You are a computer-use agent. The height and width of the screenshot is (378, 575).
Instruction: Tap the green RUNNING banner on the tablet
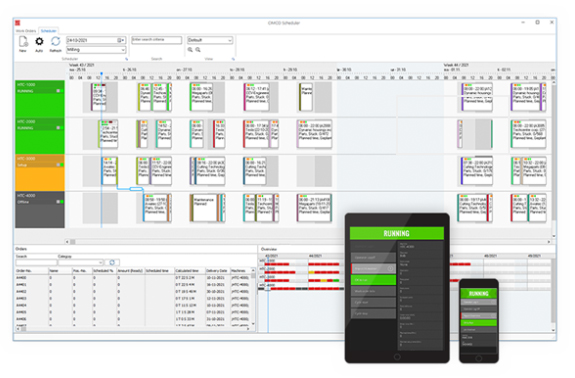pyautogui.click(x=397, y=234)
